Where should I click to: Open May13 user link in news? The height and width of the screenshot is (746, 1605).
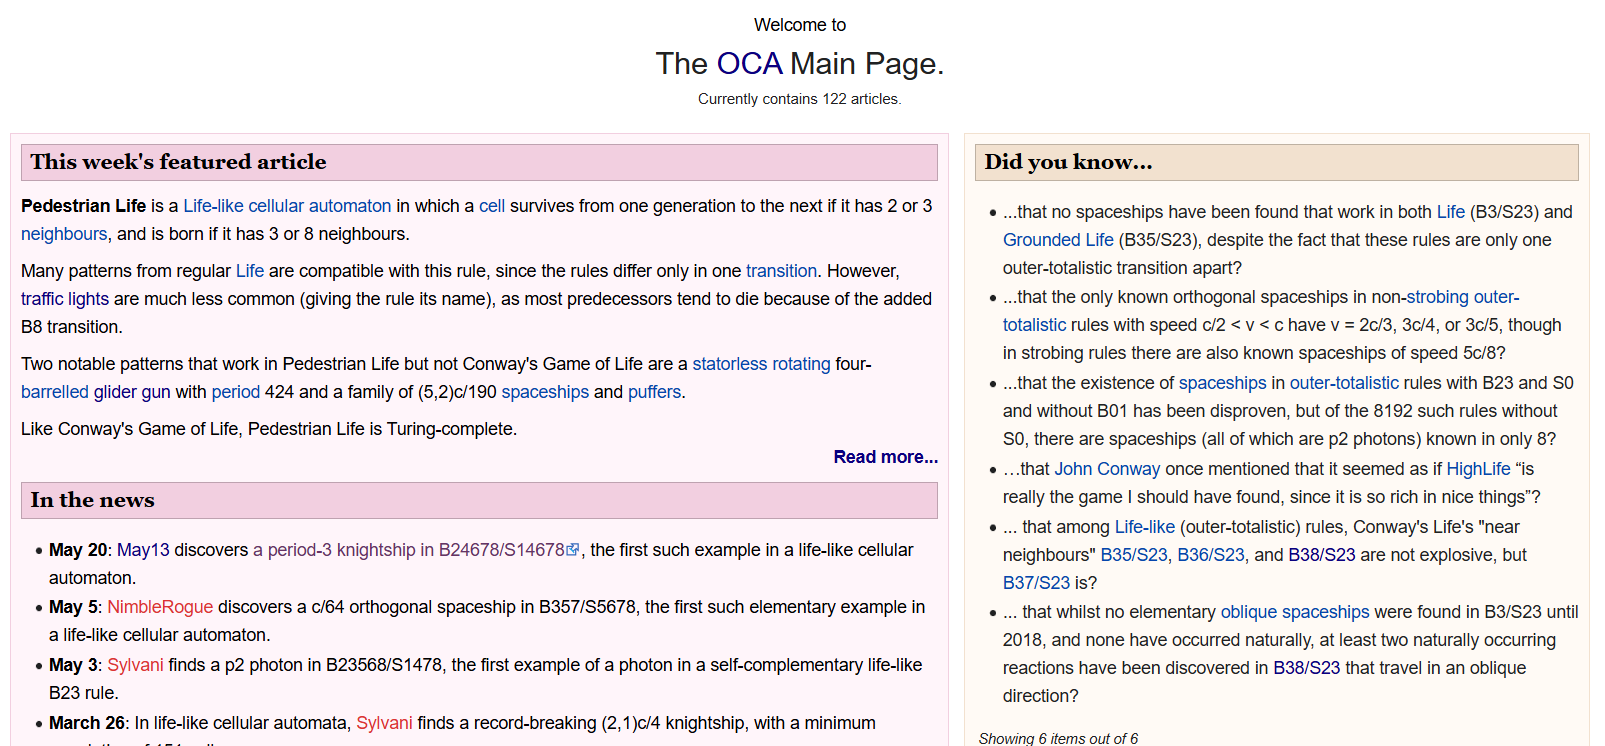tap(143, 550)
